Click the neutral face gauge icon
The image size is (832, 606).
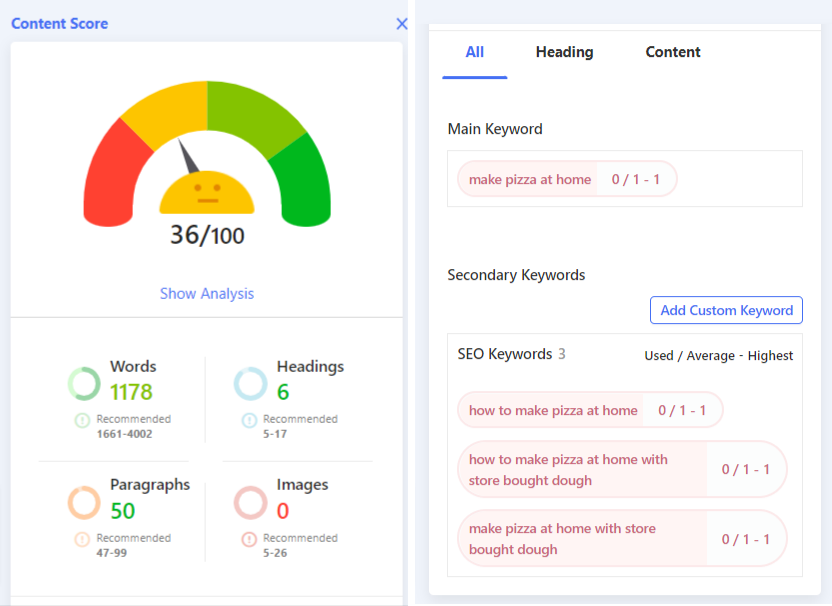tap(207, 193)
